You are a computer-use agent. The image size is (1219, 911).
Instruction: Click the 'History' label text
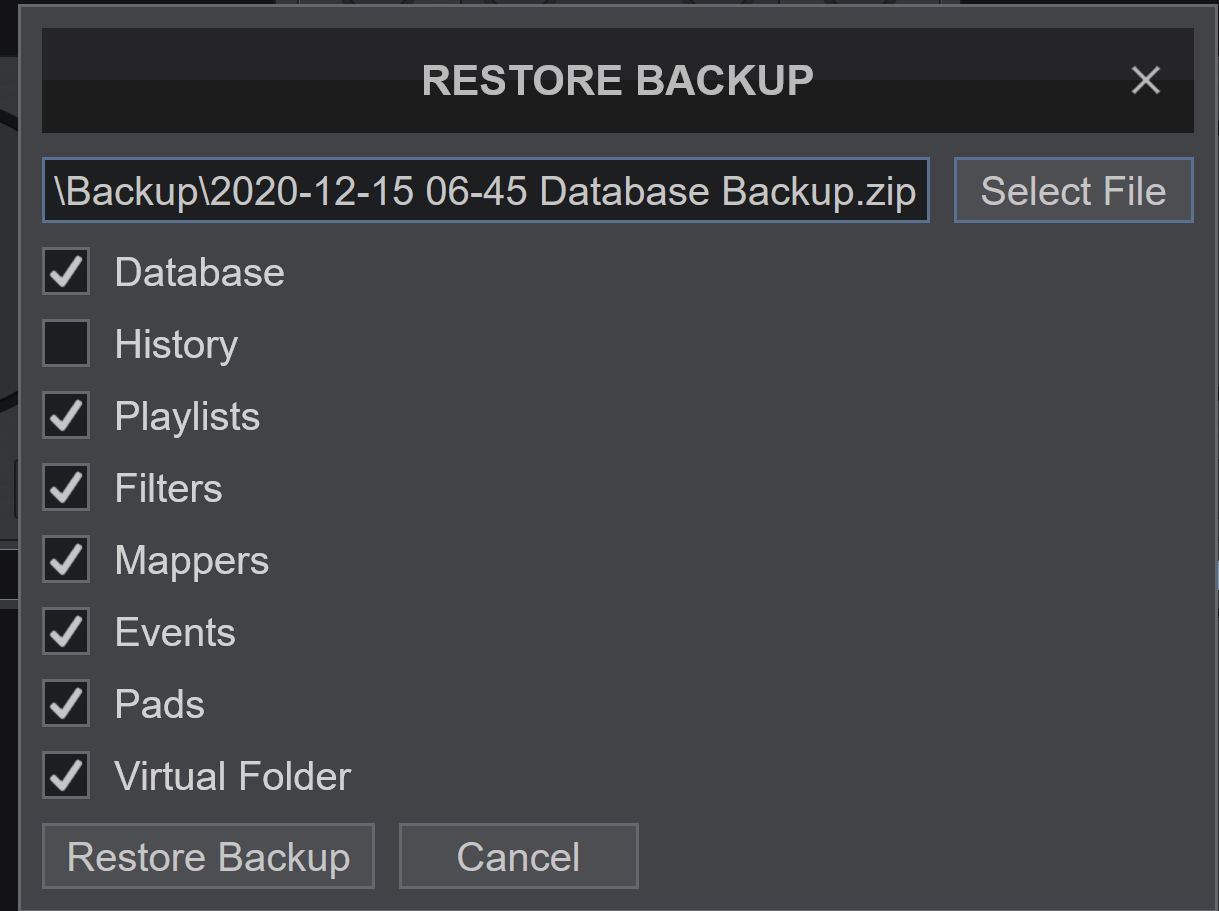tap(176, 345)
